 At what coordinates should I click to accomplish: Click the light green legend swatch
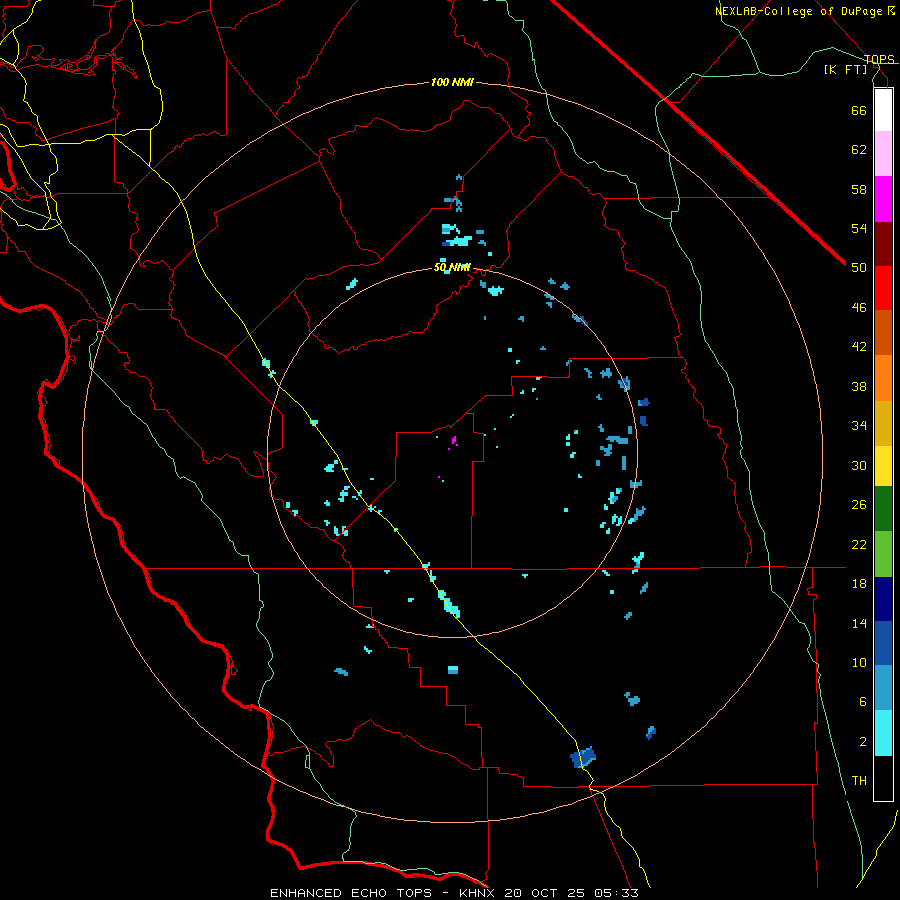click(883, 554)
